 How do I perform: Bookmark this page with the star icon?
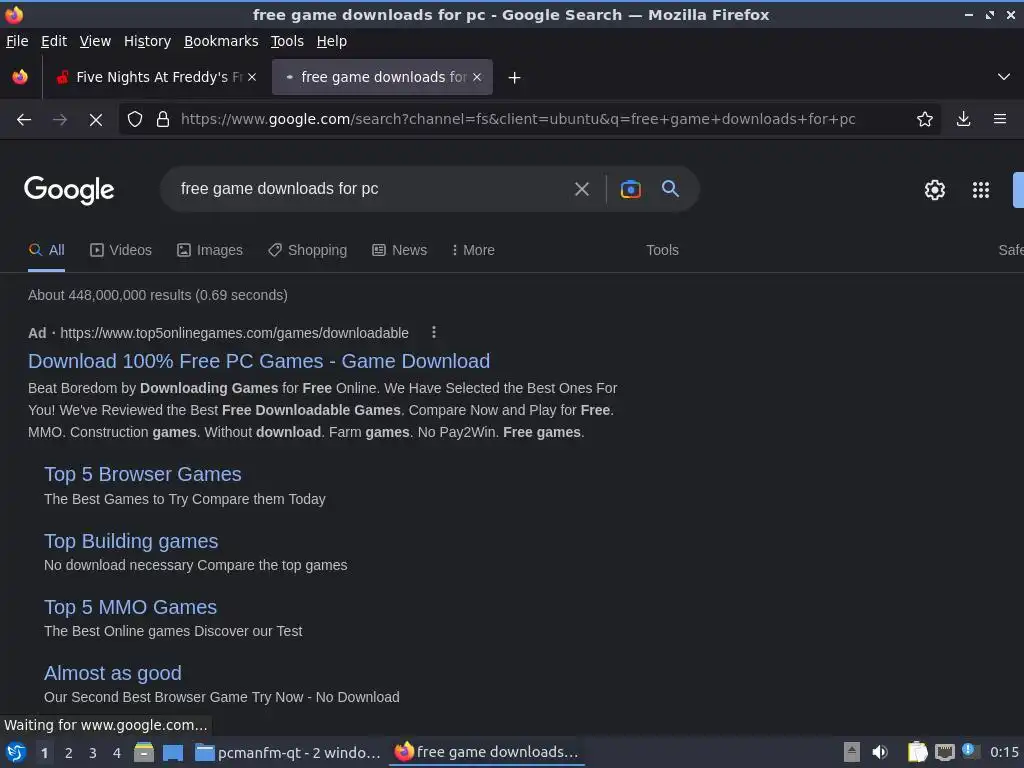(x=925, y=120)
